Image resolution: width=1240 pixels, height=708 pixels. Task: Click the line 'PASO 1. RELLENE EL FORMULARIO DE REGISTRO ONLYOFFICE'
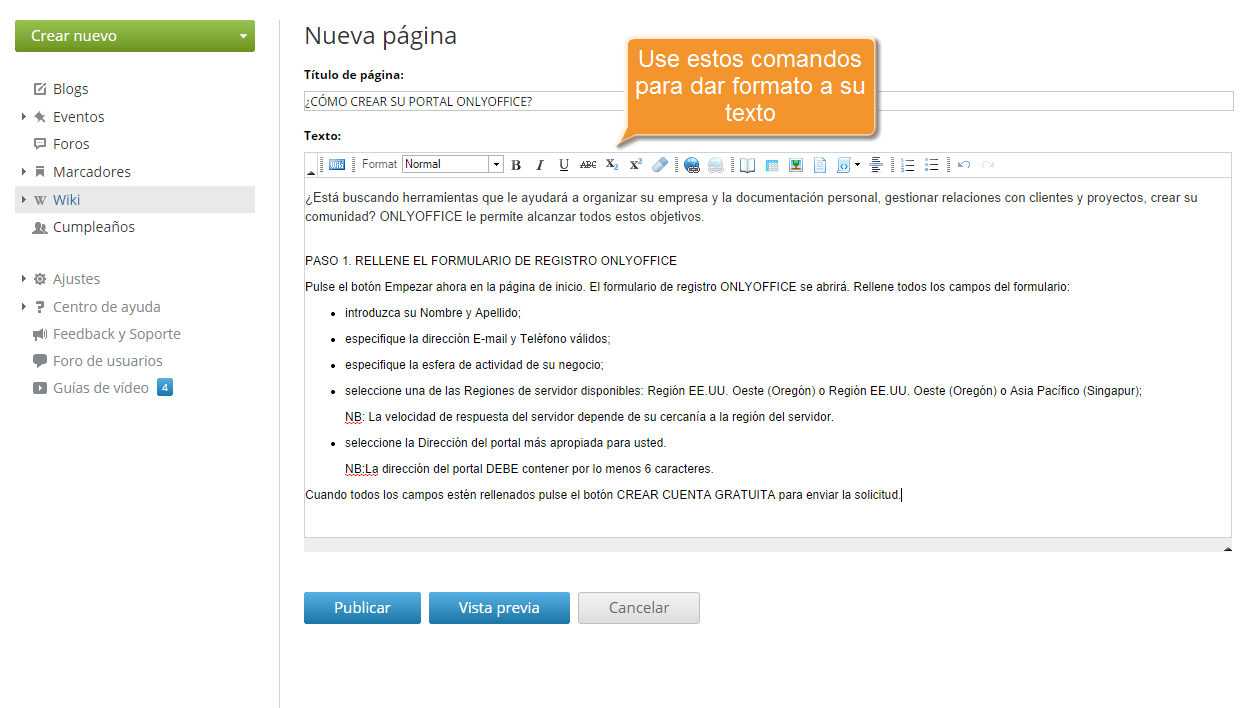tap(491, 261)
